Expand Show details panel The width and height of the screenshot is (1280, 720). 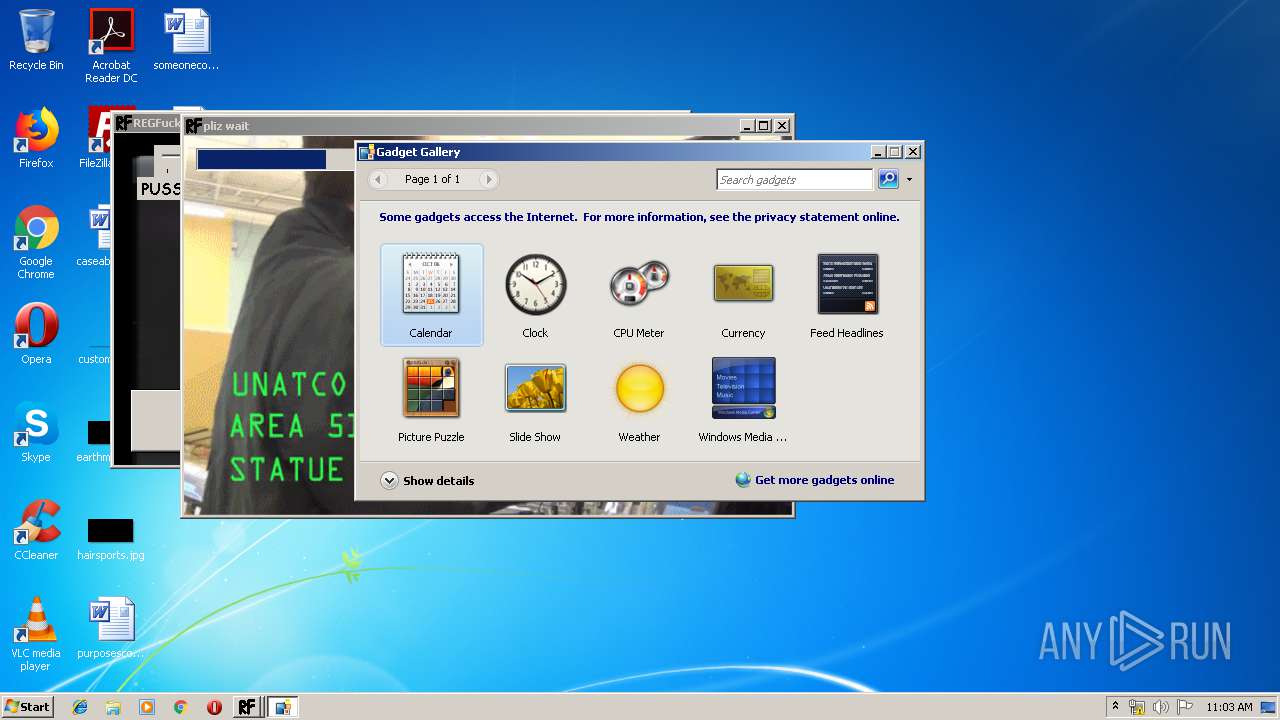428,481
